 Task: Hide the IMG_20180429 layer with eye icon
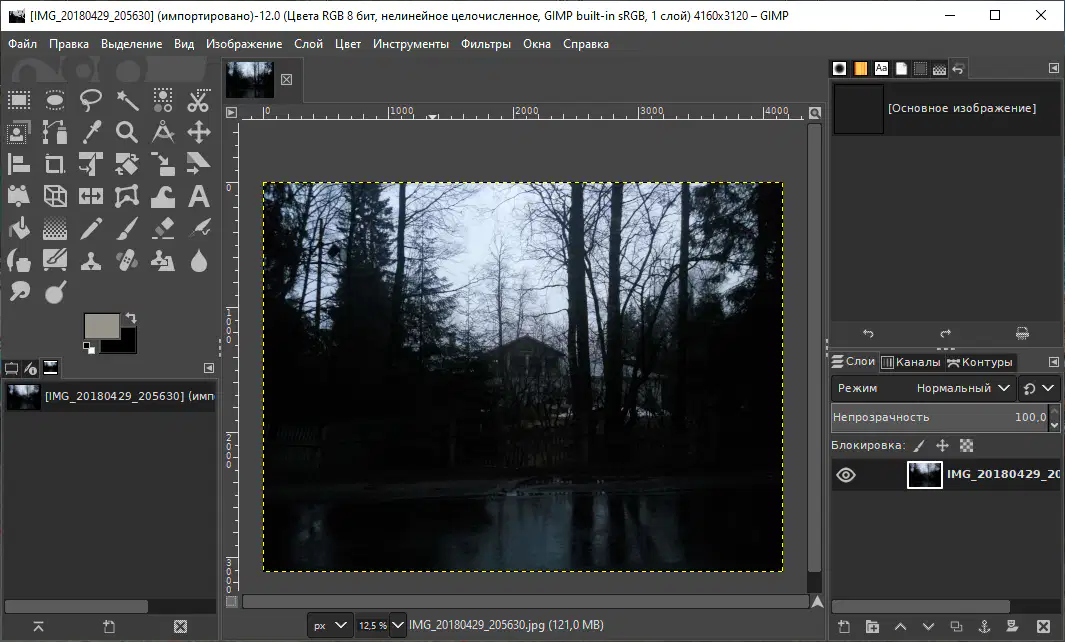click(x=846, y=475)
